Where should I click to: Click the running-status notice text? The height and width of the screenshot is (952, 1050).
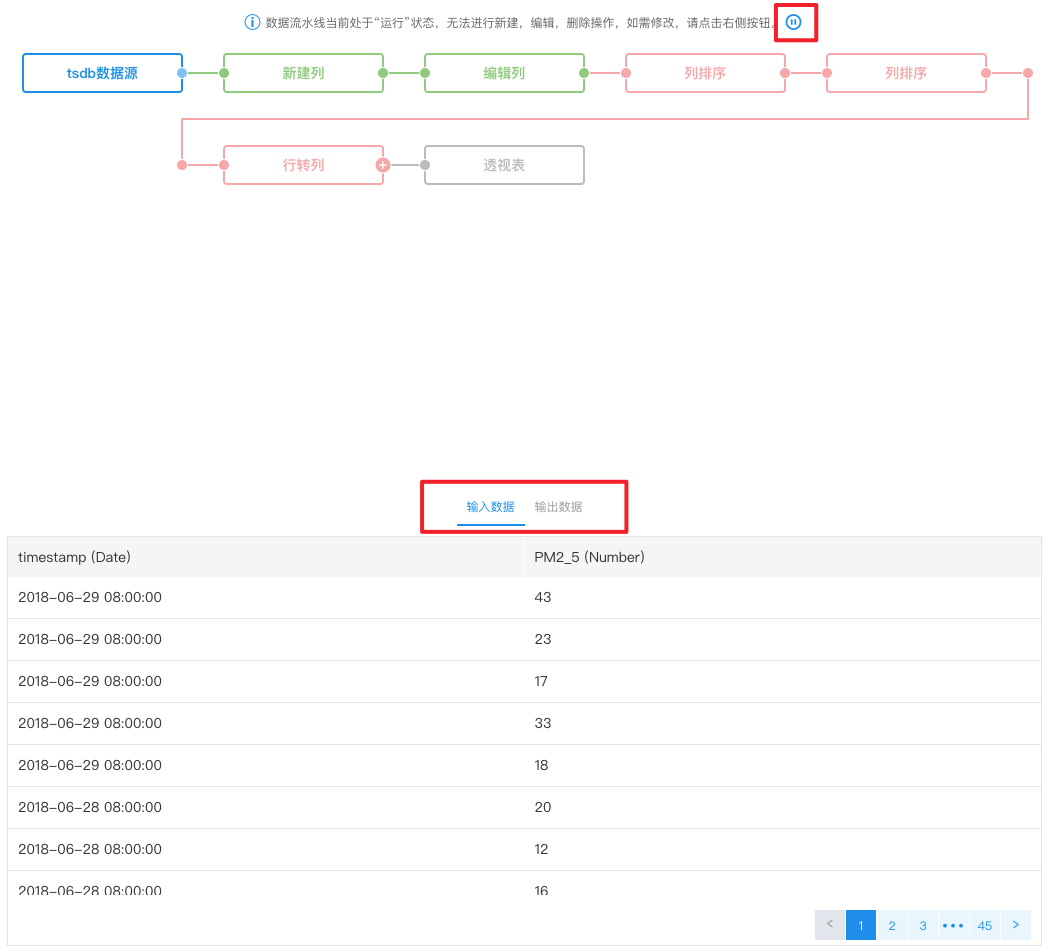tap(521, 23)
